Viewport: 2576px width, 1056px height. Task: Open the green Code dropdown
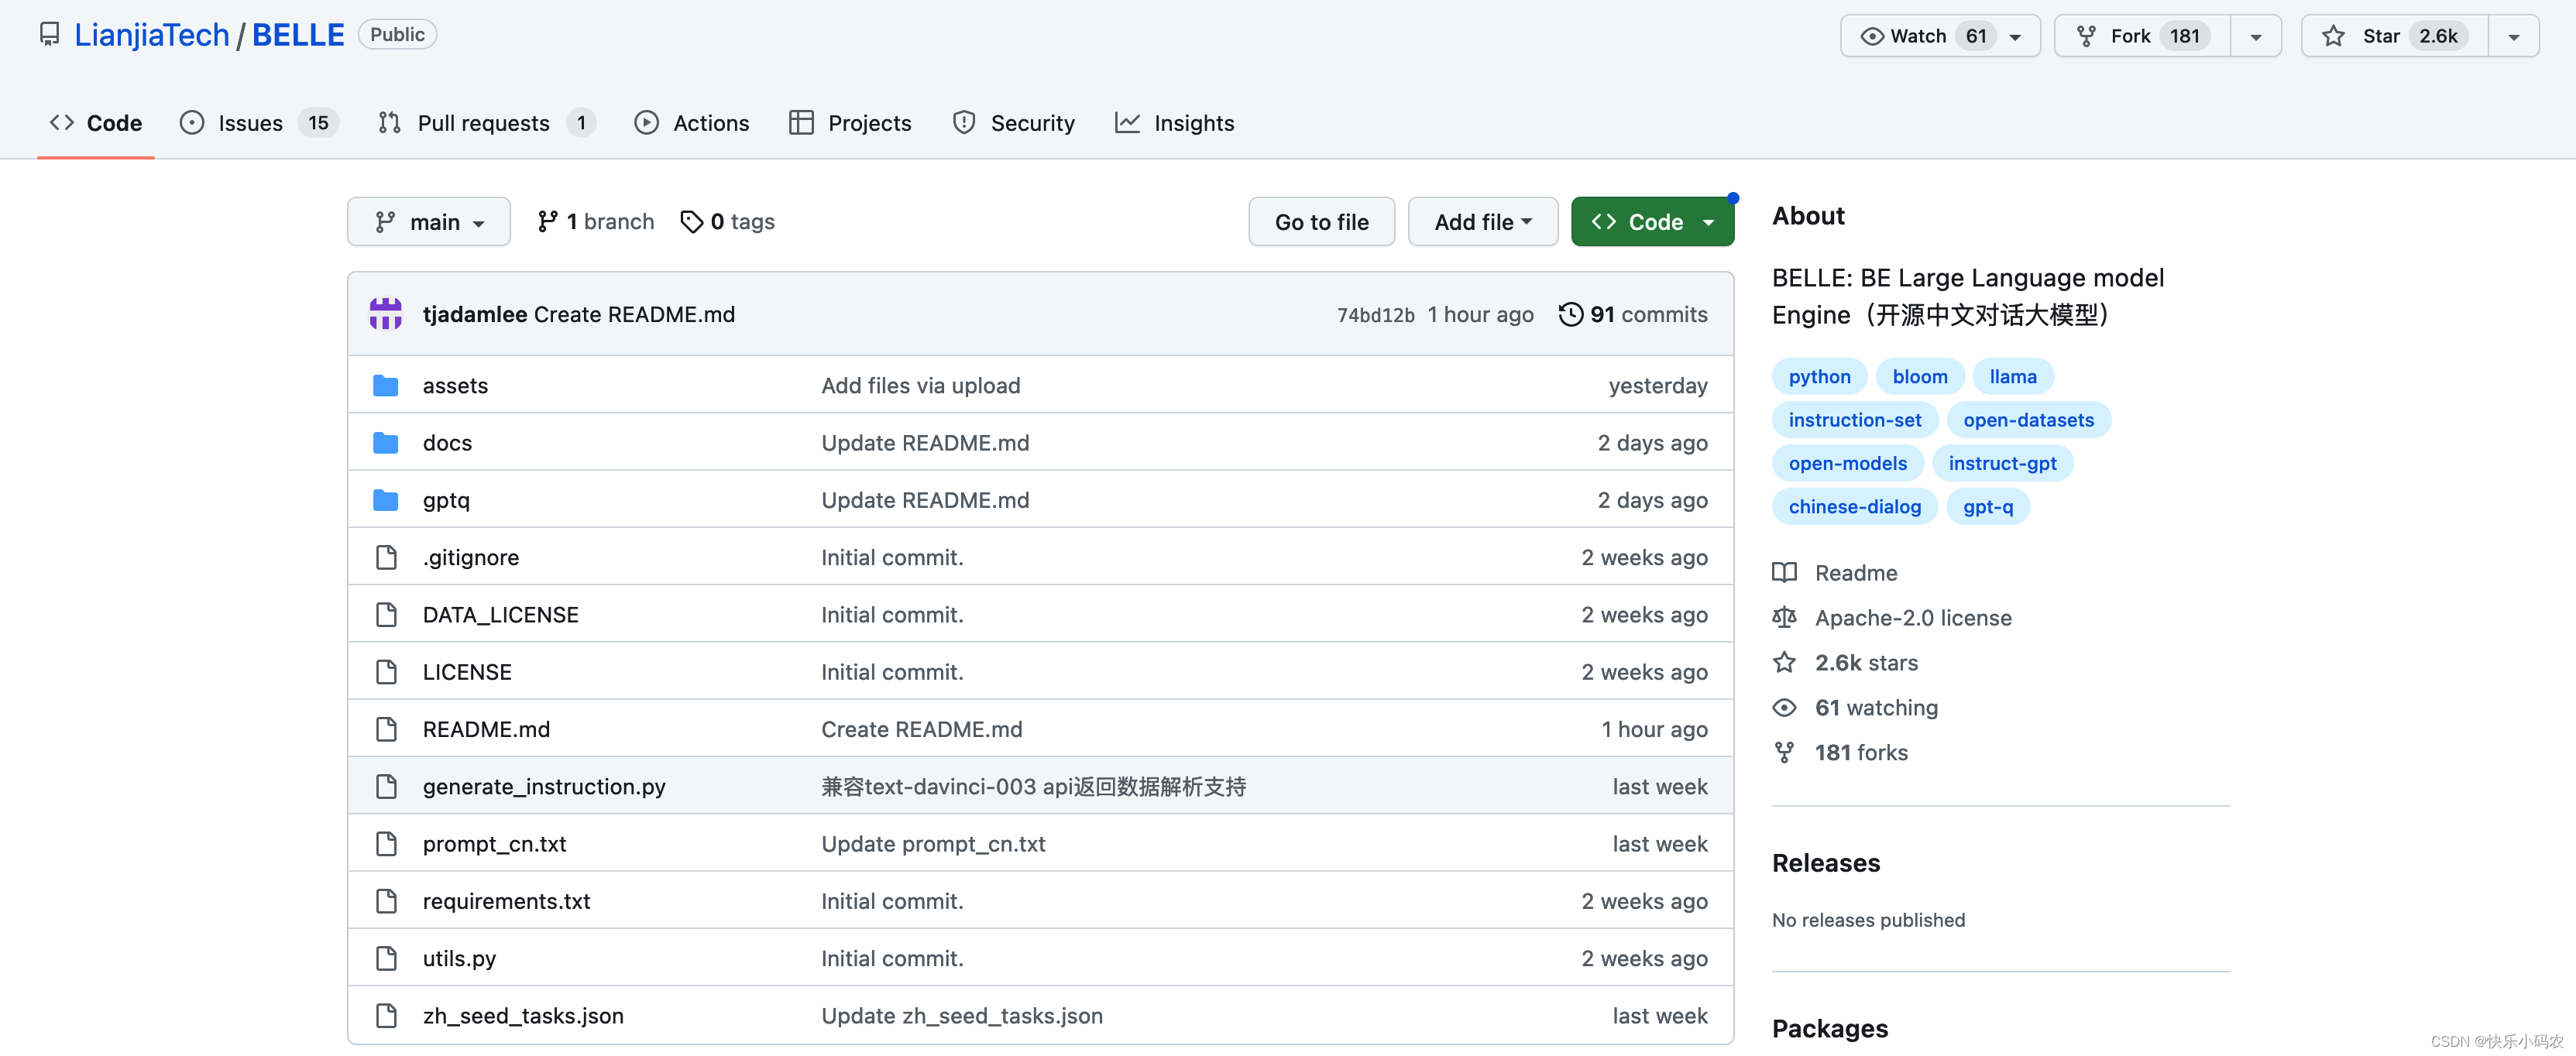pos(1652,222)
